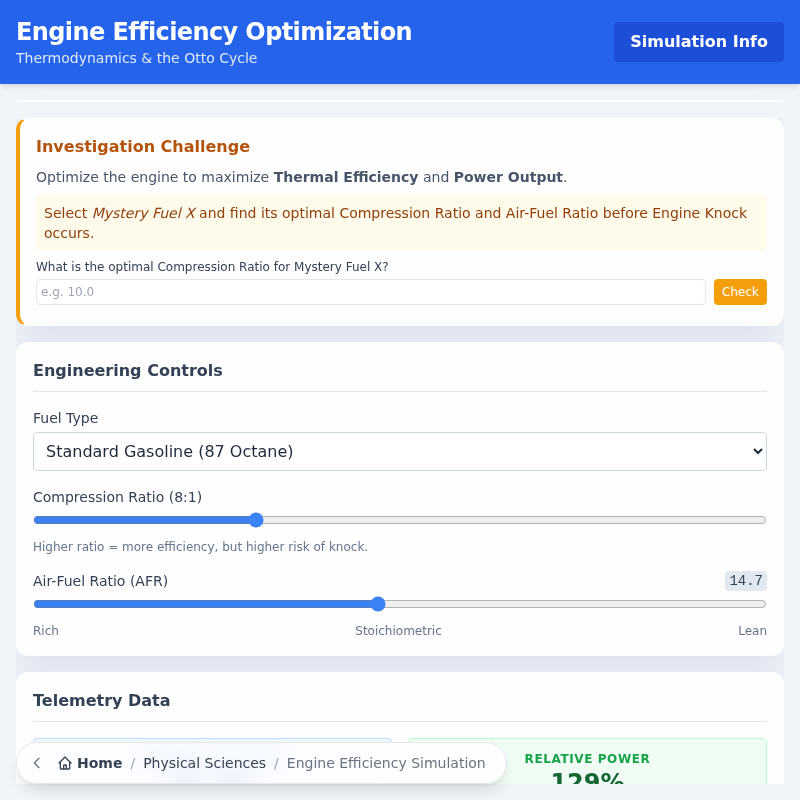Click the 14.7 AFR value badge
Image resolution: width=800 pixels, height=800 pixels.
tap(745, 580)
